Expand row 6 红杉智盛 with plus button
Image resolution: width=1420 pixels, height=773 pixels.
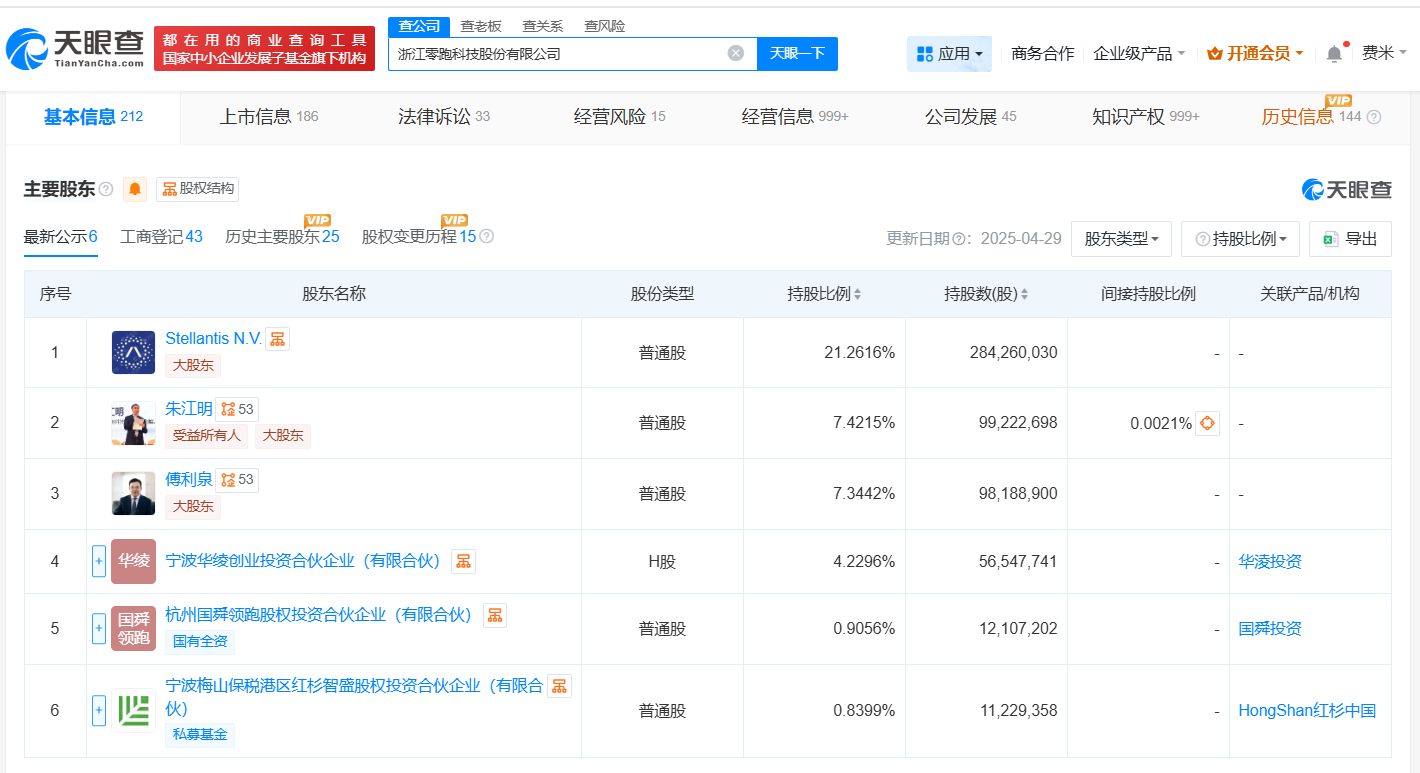coord(99,711)
